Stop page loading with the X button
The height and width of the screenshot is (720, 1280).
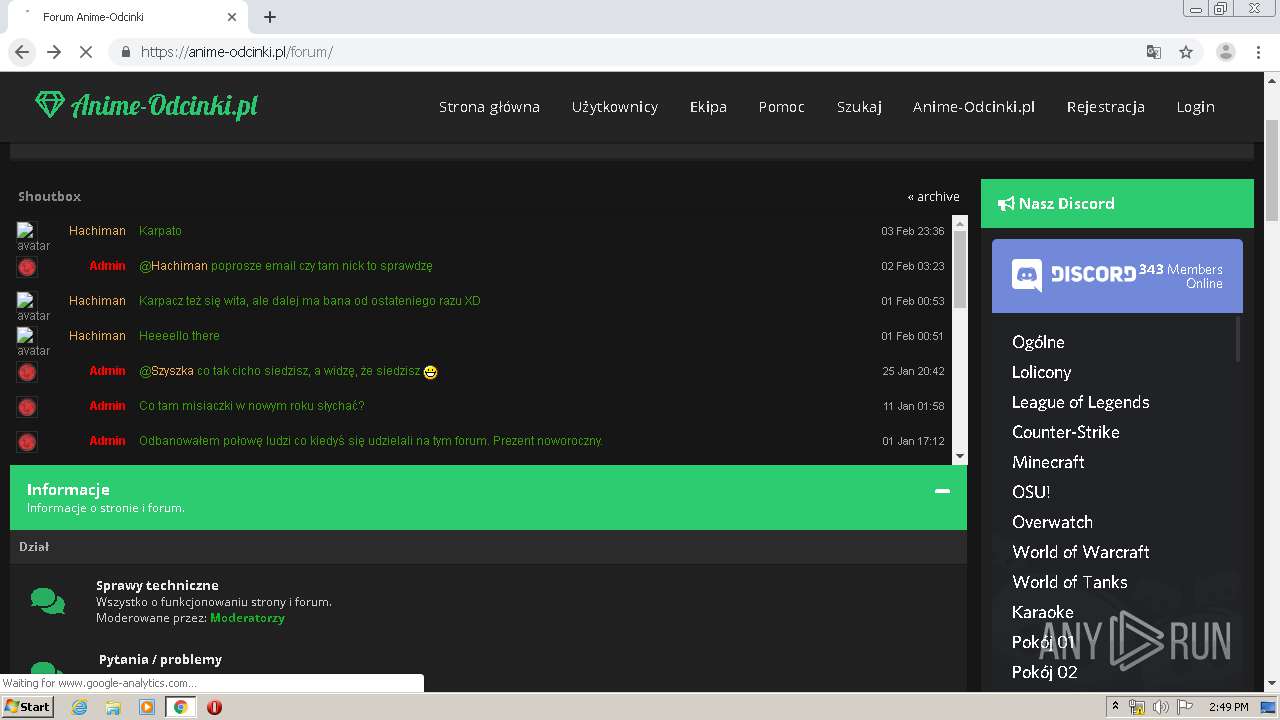click(86, 52)
